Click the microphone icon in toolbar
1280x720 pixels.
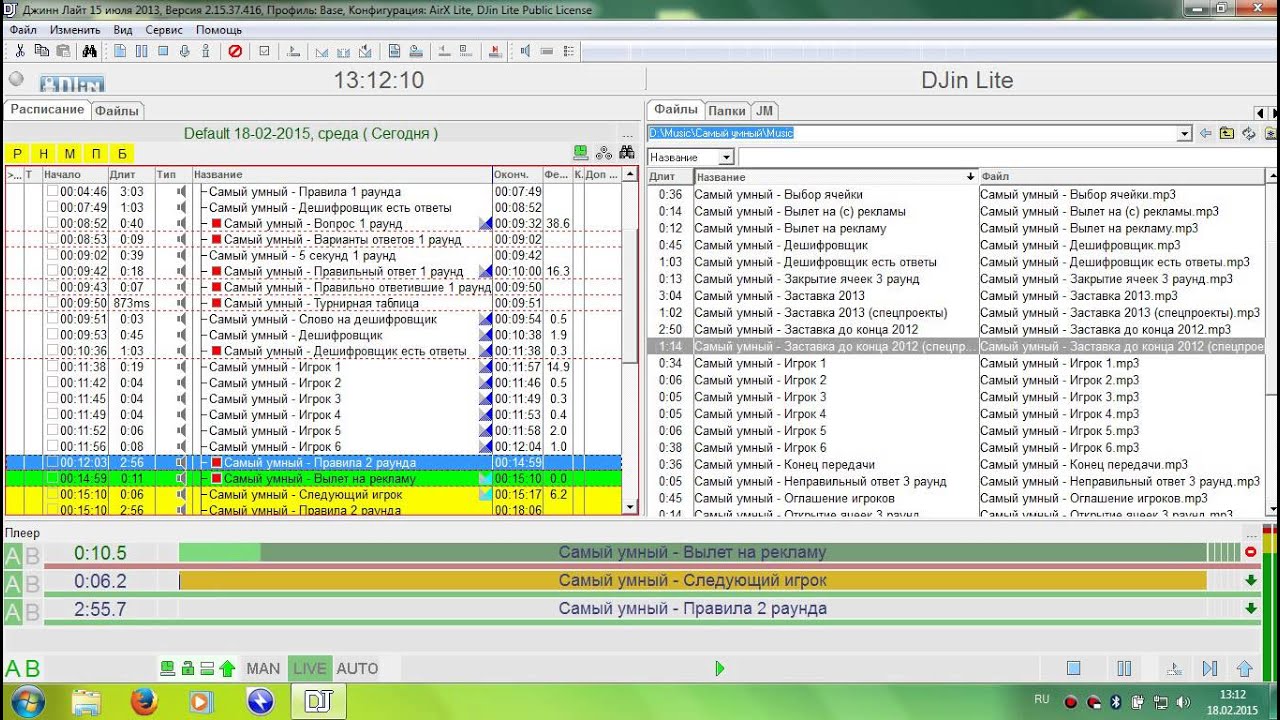coord(184,51)
